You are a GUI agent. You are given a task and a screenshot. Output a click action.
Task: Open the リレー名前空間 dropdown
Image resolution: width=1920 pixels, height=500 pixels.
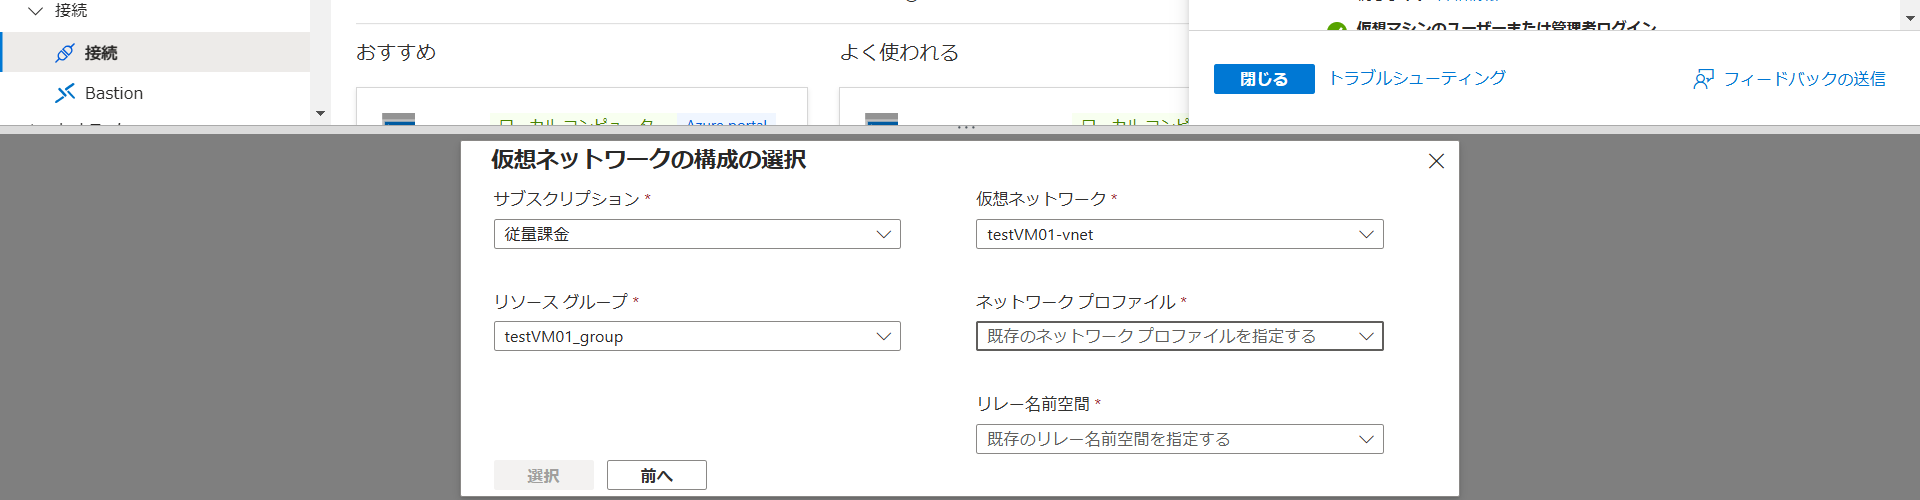(x=1179, y=439)
